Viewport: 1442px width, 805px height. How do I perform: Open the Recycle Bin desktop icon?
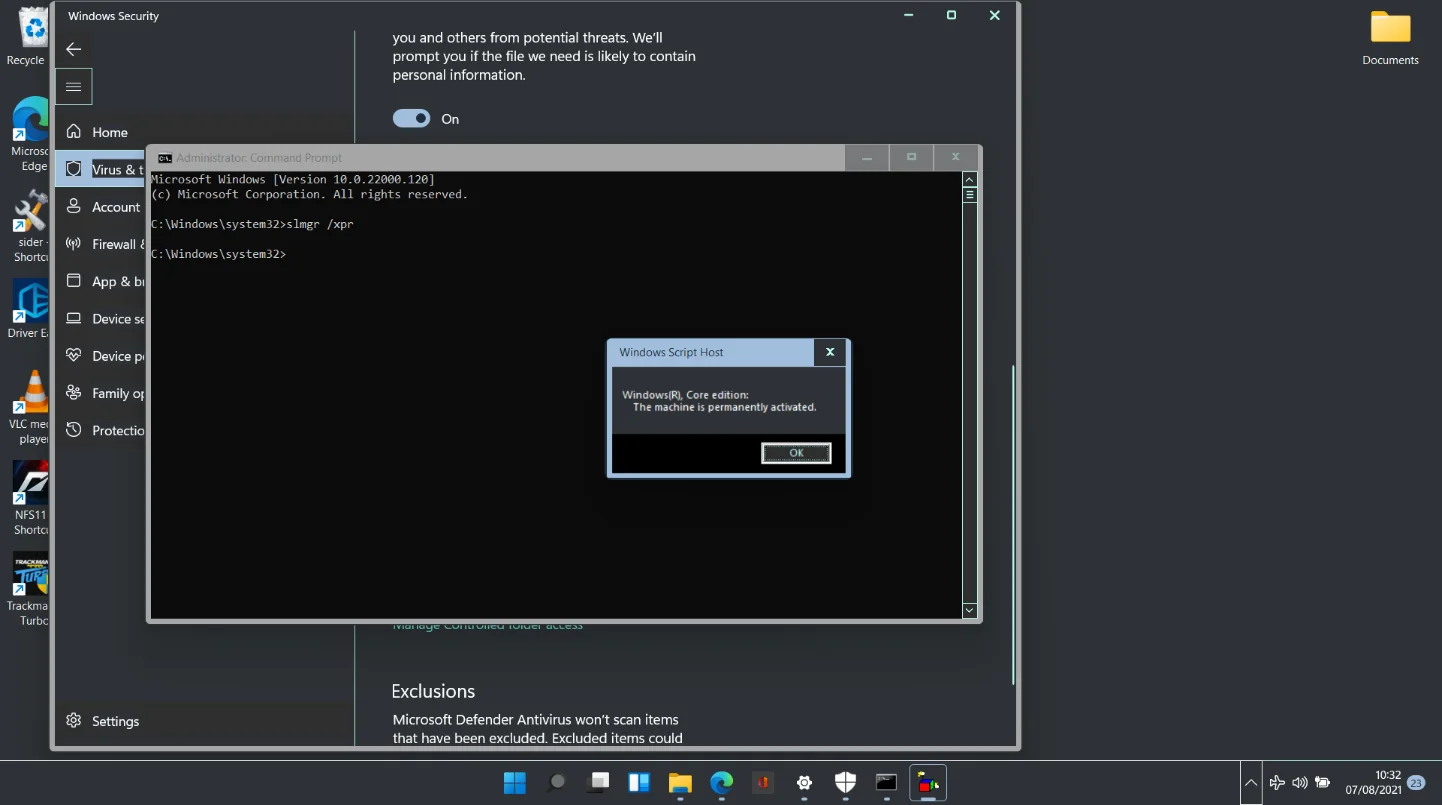click(31, 36)
